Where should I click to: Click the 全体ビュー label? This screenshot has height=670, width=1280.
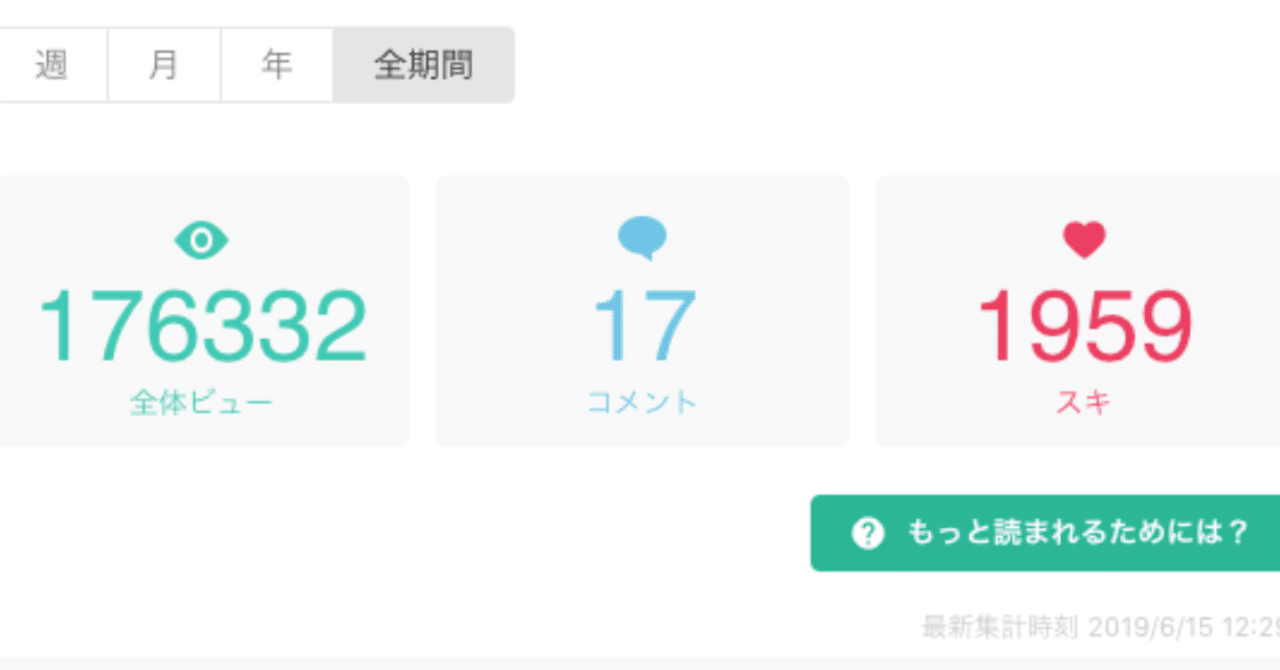pyautogui.click(x=201, y=402)
